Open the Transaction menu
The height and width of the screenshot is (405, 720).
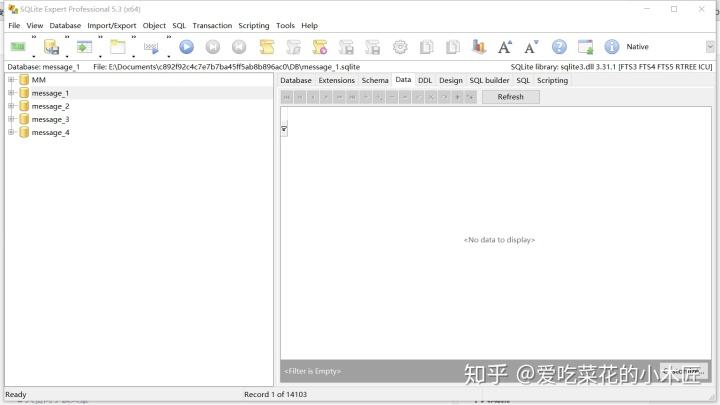[212, 26]
